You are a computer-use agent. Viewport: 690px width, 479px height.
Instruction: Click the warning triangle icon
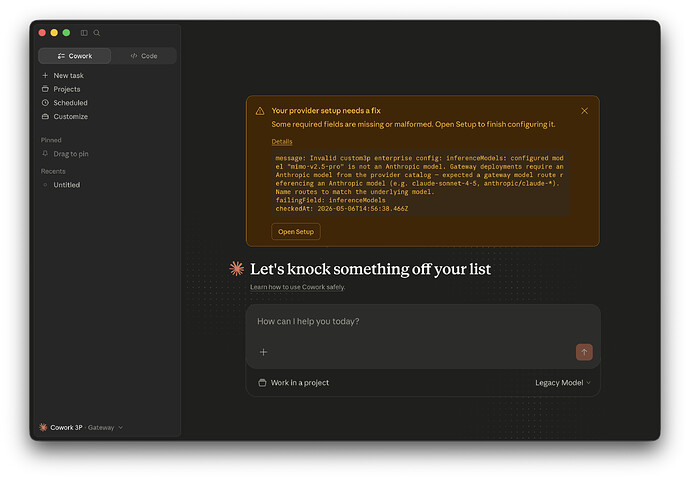pos(260,111)
